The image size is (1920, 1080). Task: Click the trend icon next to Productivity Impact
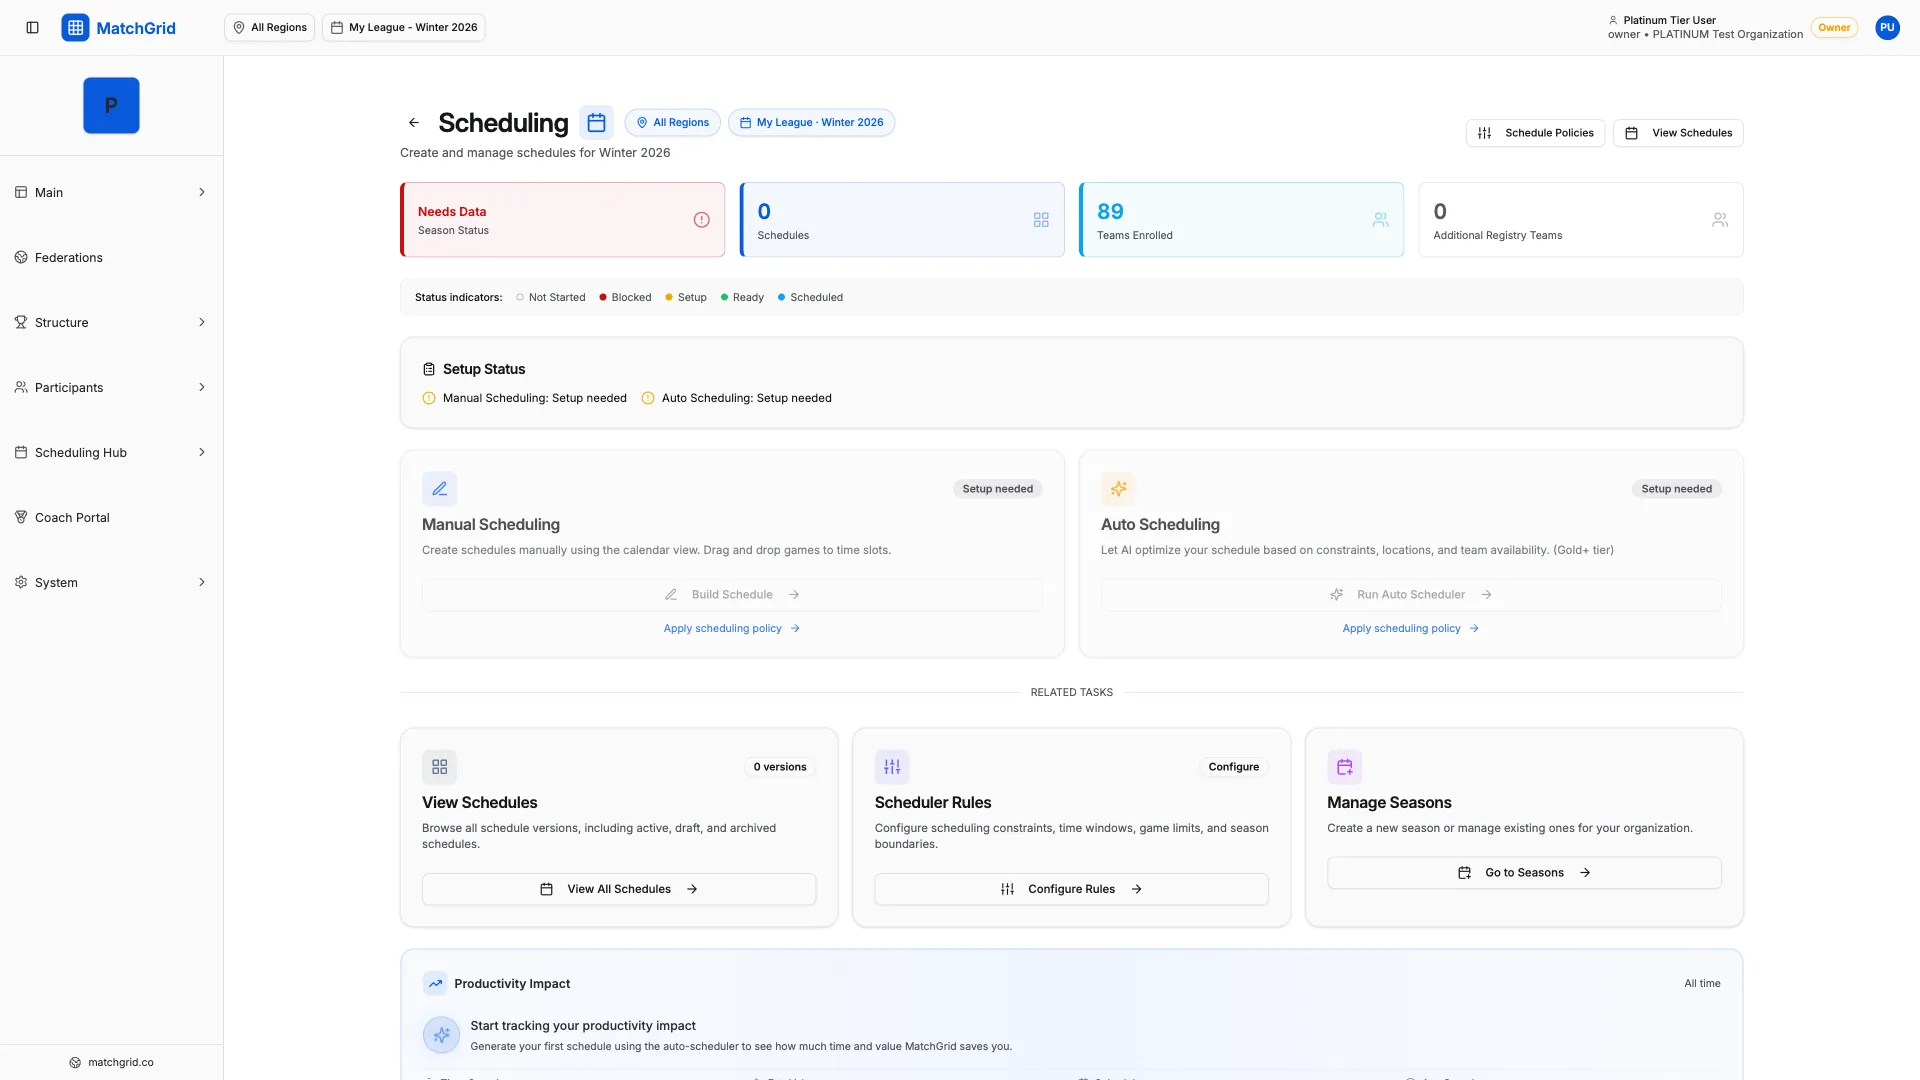435,983
